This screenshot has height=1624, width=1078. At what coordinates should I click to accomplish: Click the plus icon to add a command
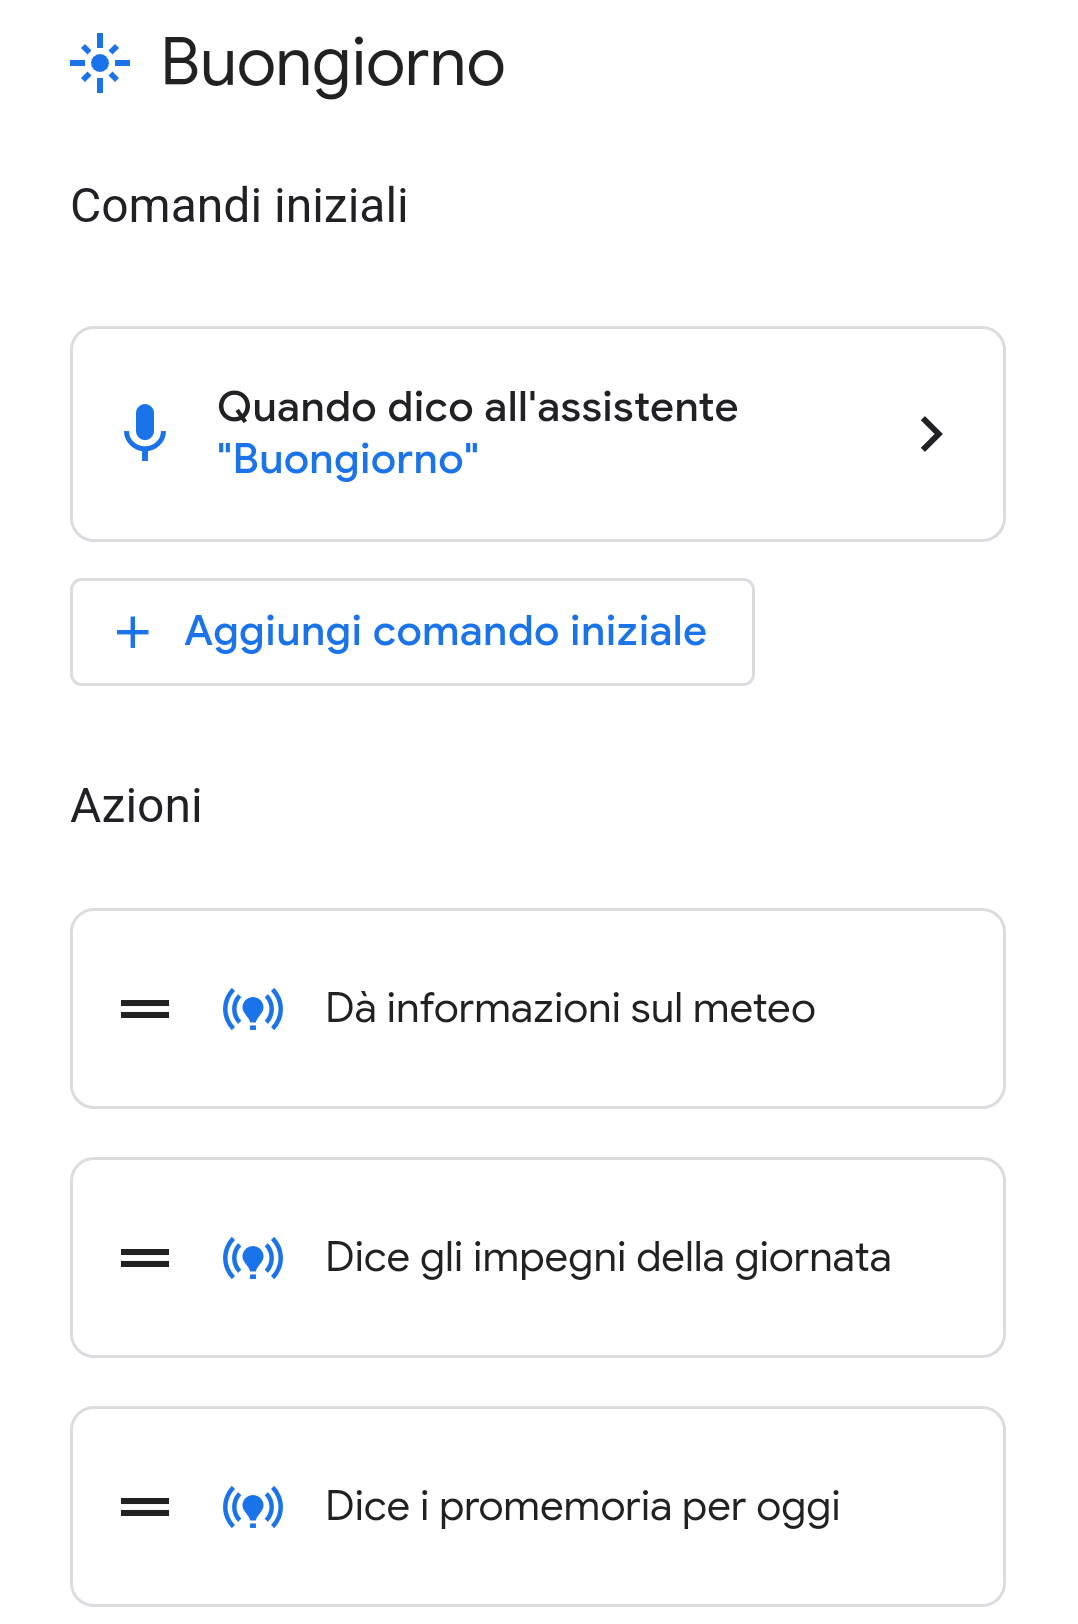coord(133,632)
